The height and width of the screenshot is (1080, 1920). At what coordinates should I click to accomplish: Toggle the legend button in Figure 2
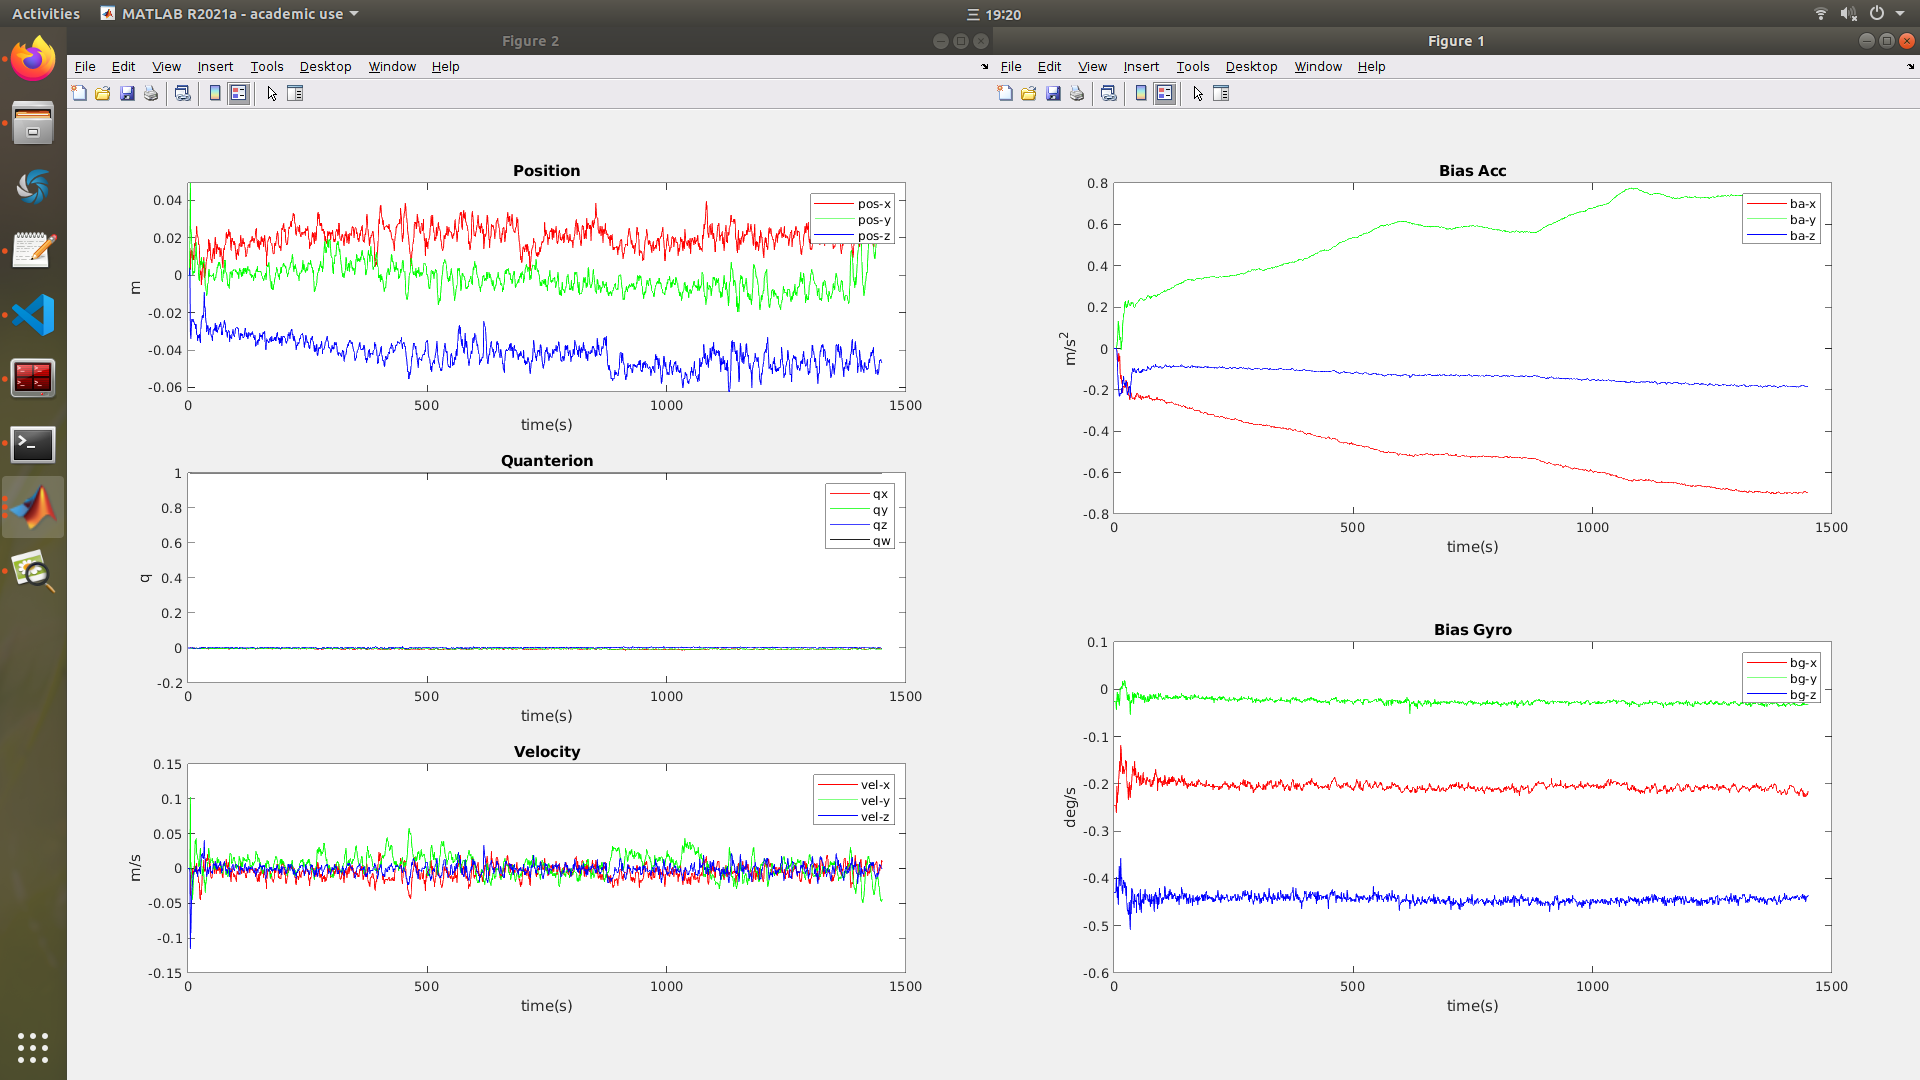click(238, 93)
